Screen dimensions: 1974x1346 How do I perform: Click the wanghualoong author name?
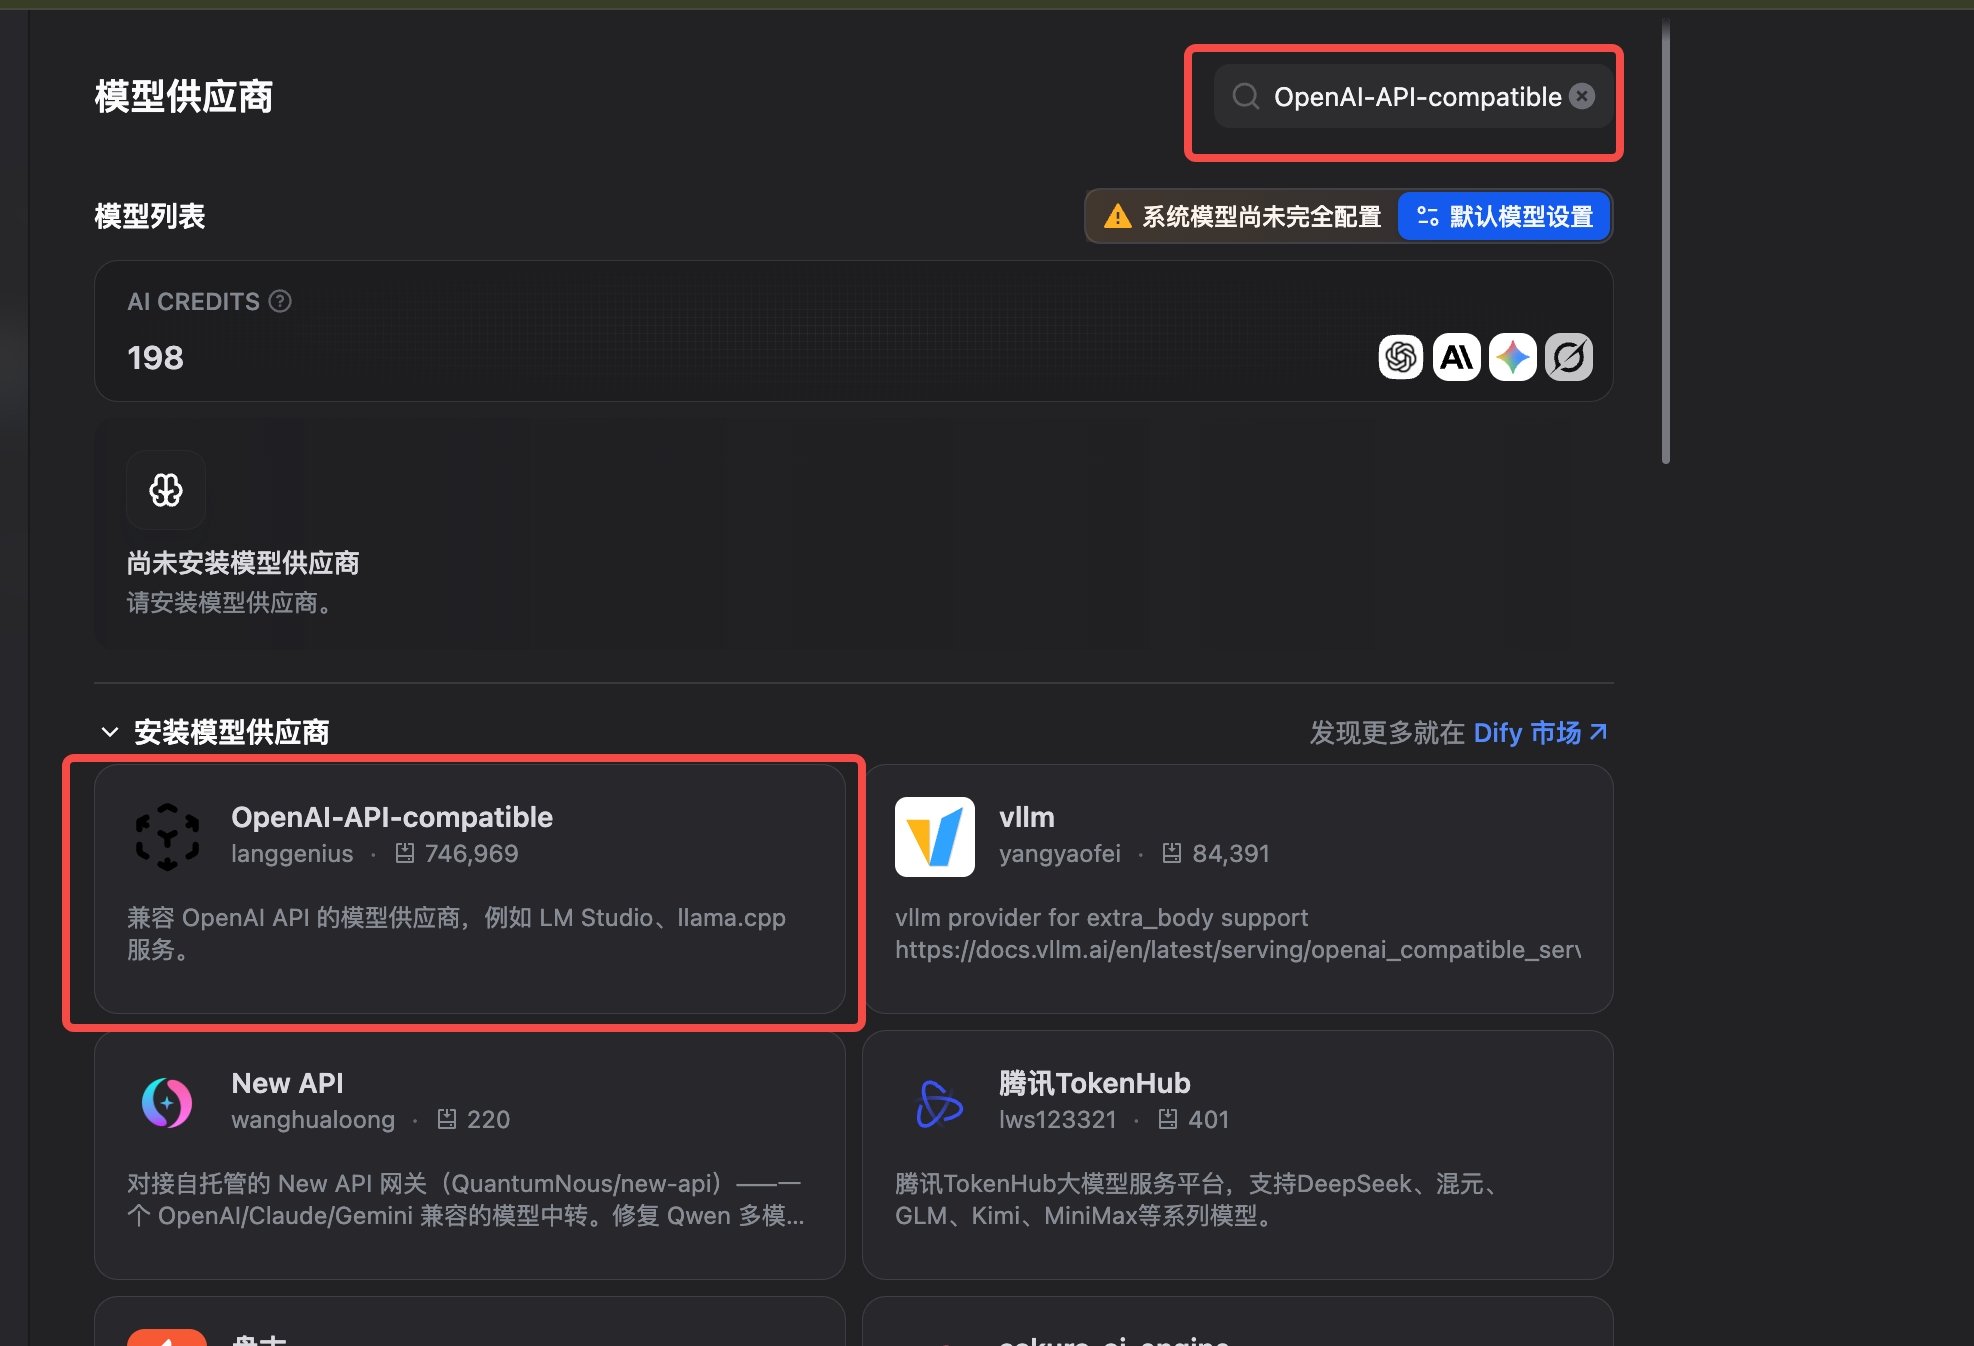pos(313,1120)
